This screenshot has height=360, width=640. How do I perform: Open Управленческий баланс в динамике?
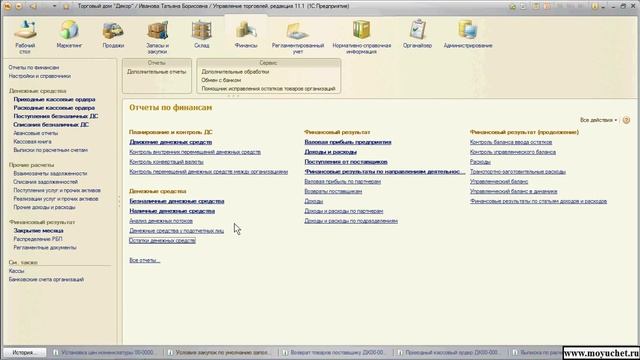(513, 191)
